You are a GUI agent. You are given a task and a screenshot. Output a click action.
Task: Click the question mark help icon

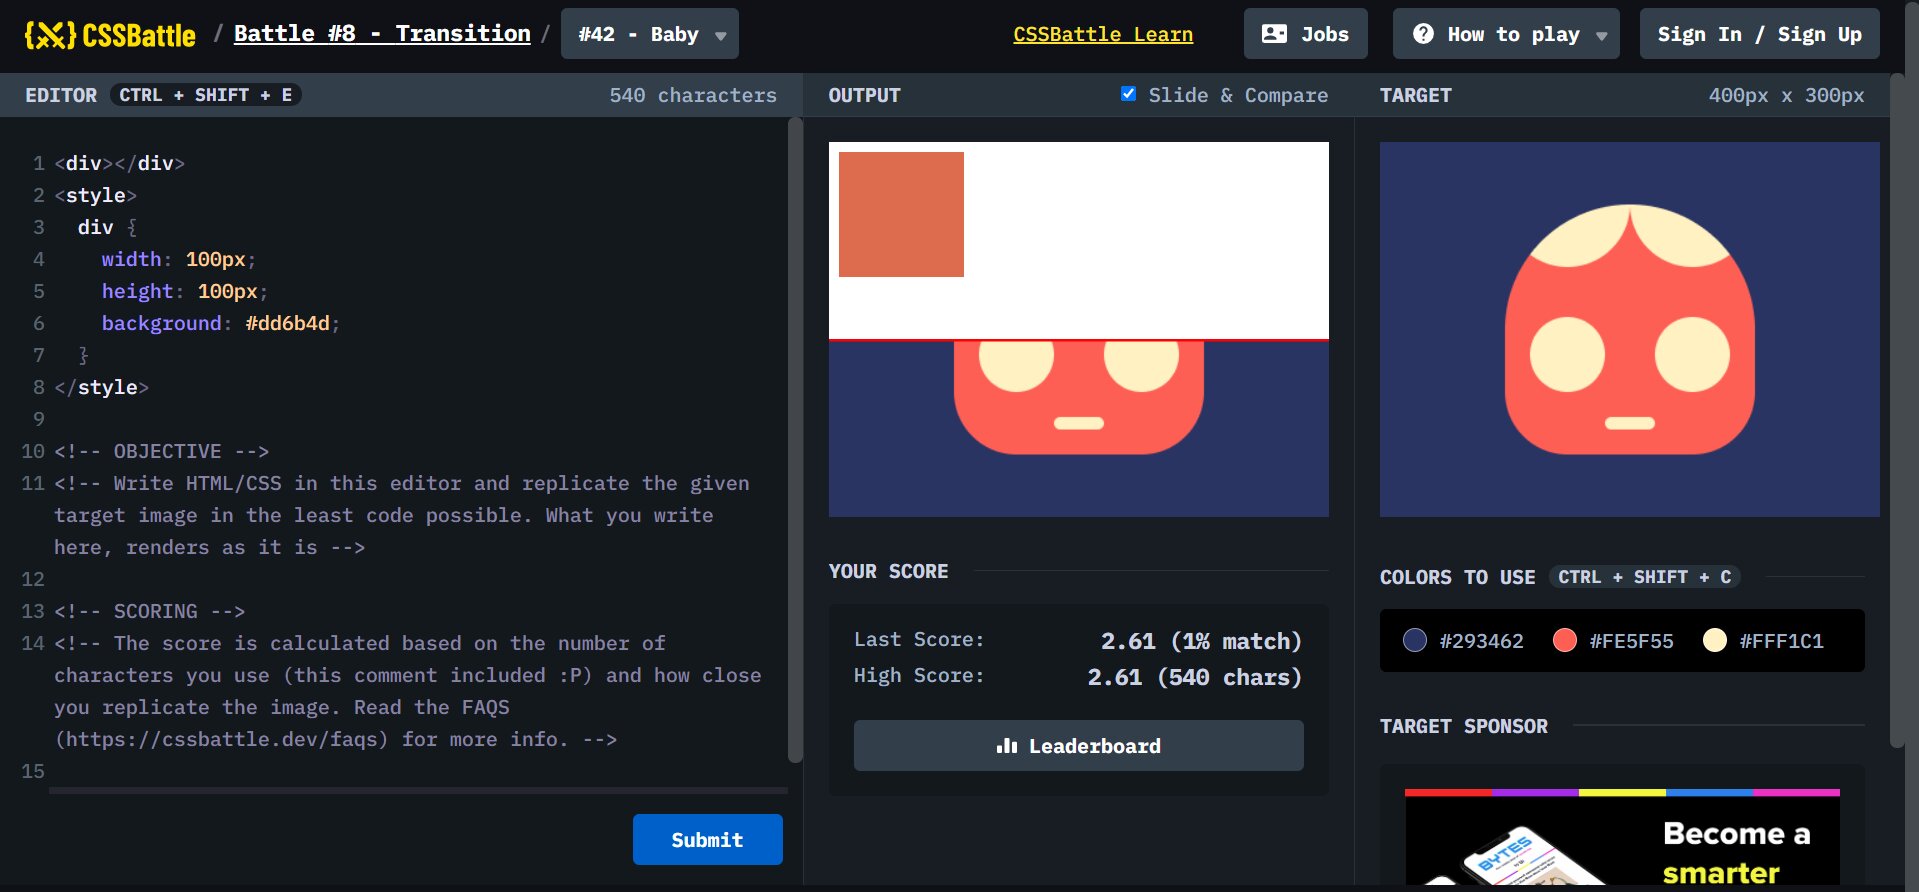click(1423, 34)
